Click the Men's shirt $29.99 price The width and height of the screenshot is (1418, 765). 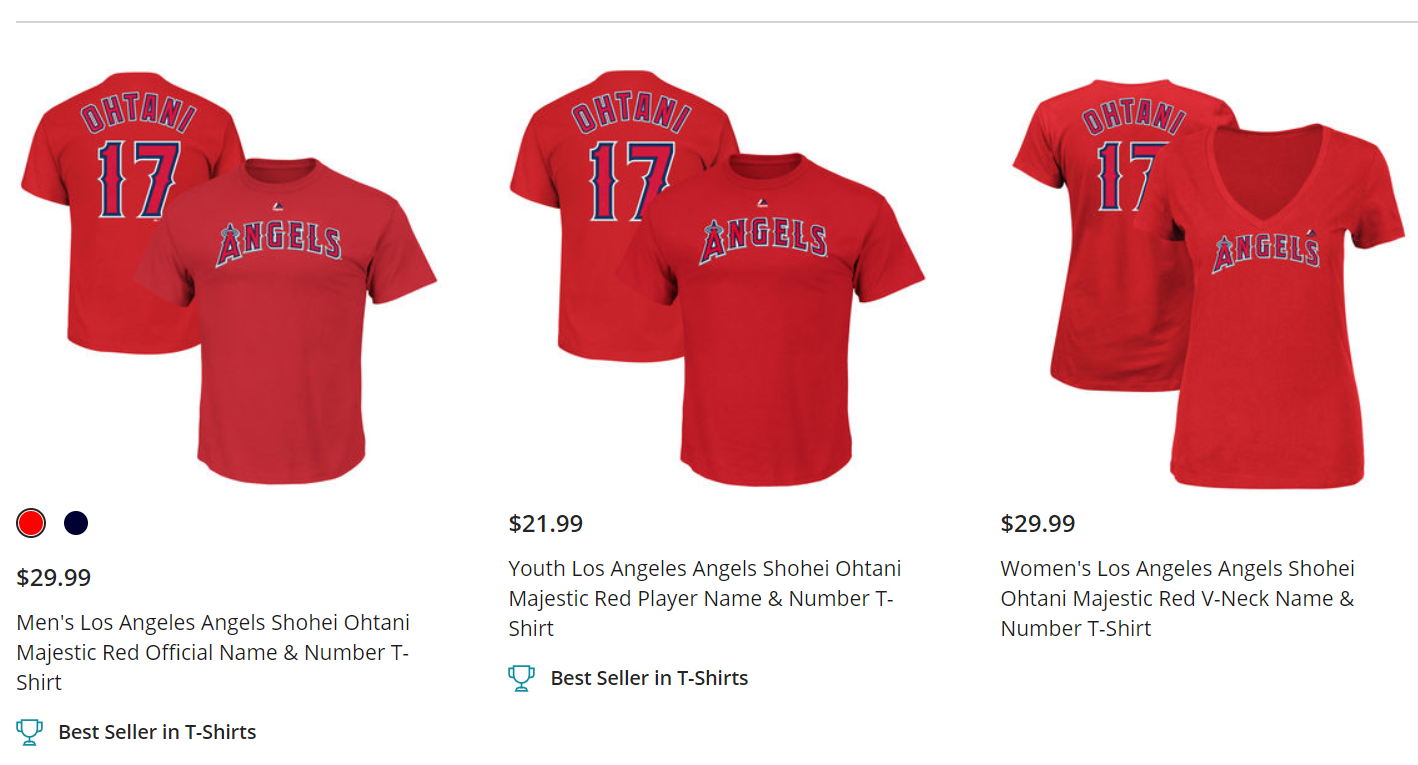pyautogui.click(x=54, y=578)
